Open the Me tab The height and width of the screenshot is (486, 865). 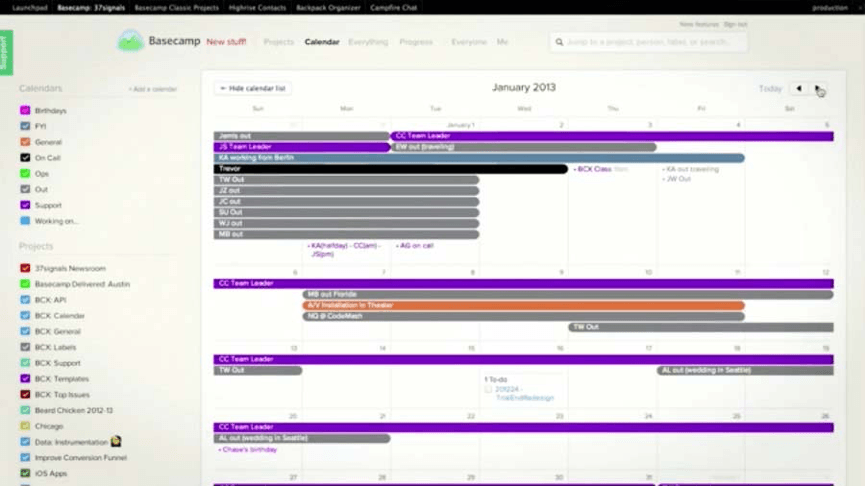point(502,42)
